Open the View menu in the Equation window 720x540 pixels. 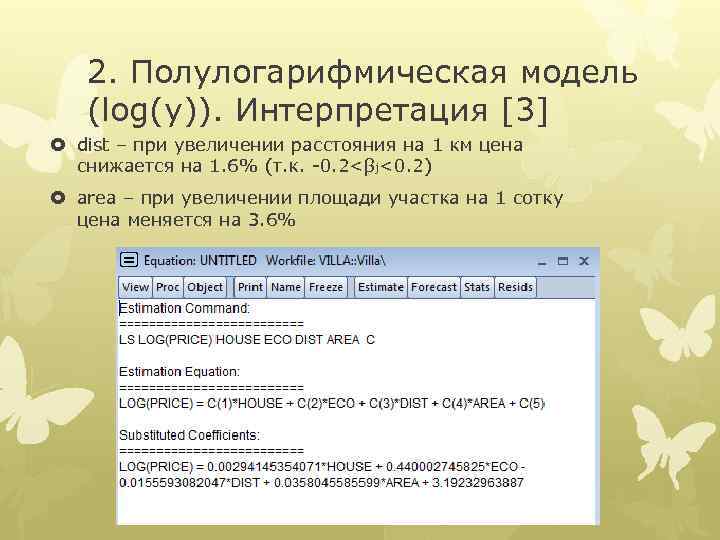135,287
